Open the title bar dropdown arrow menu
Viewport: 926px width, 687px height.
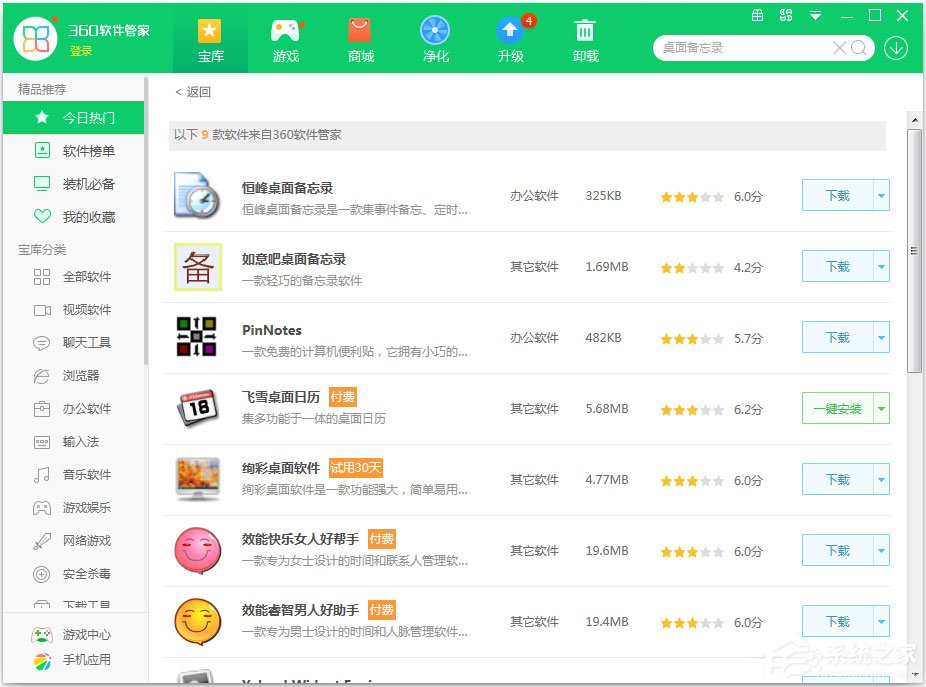click(813, 15)
